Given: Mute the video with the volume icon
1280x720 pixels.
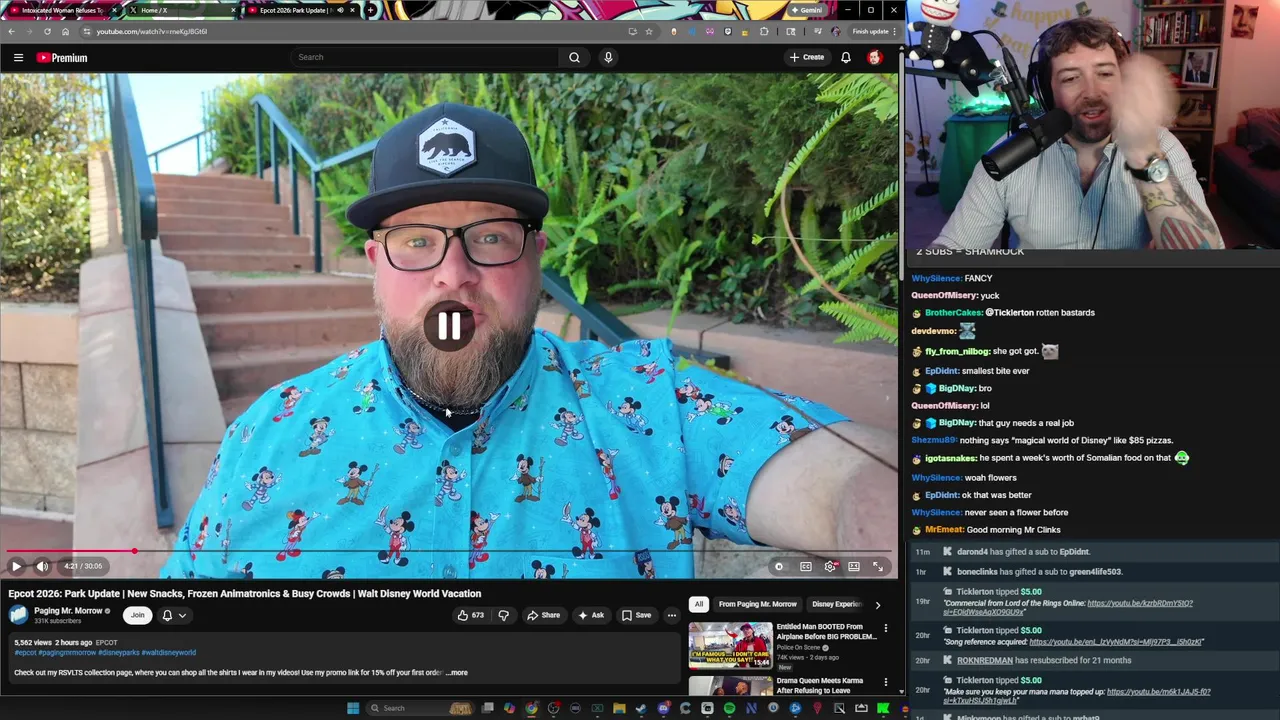Looking at the screenshot, I should (x=42, y=566).
